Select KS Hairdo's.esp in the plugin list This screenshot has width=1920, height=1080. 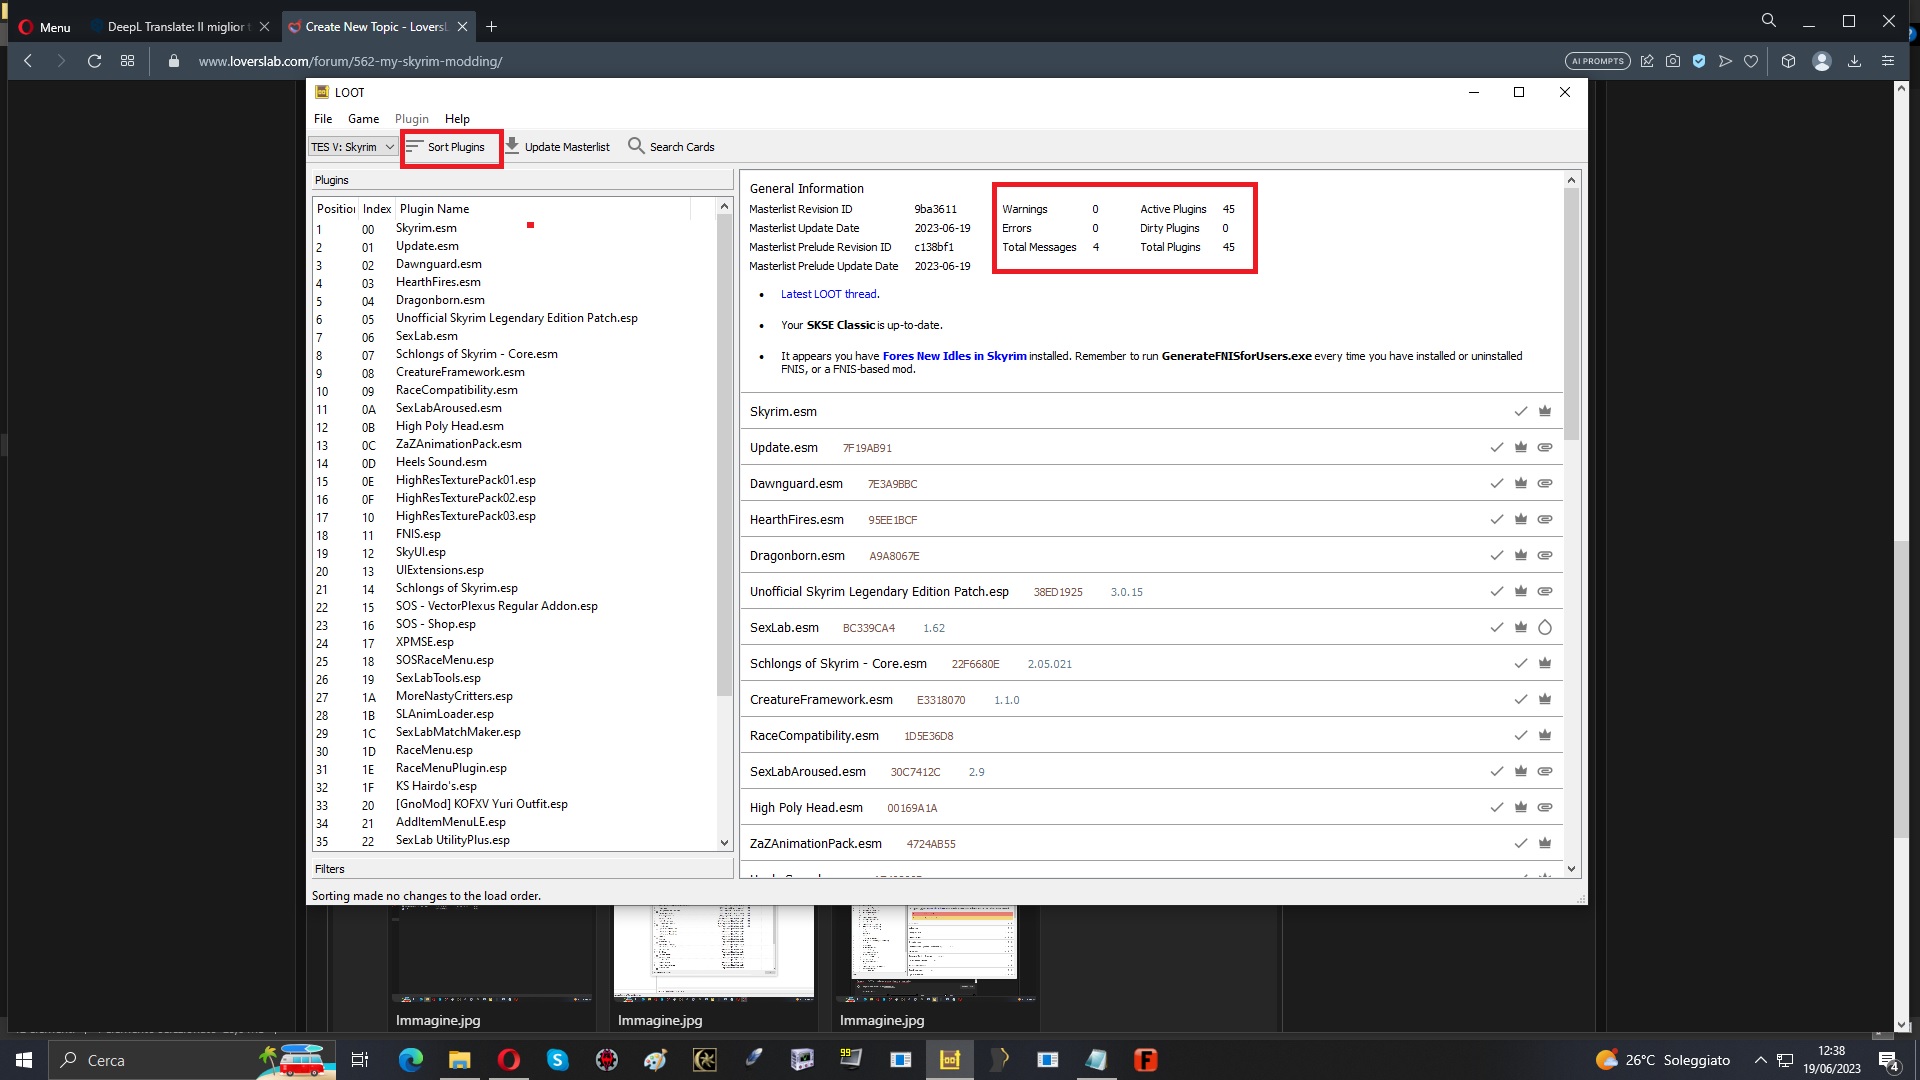tap(436, 786)
